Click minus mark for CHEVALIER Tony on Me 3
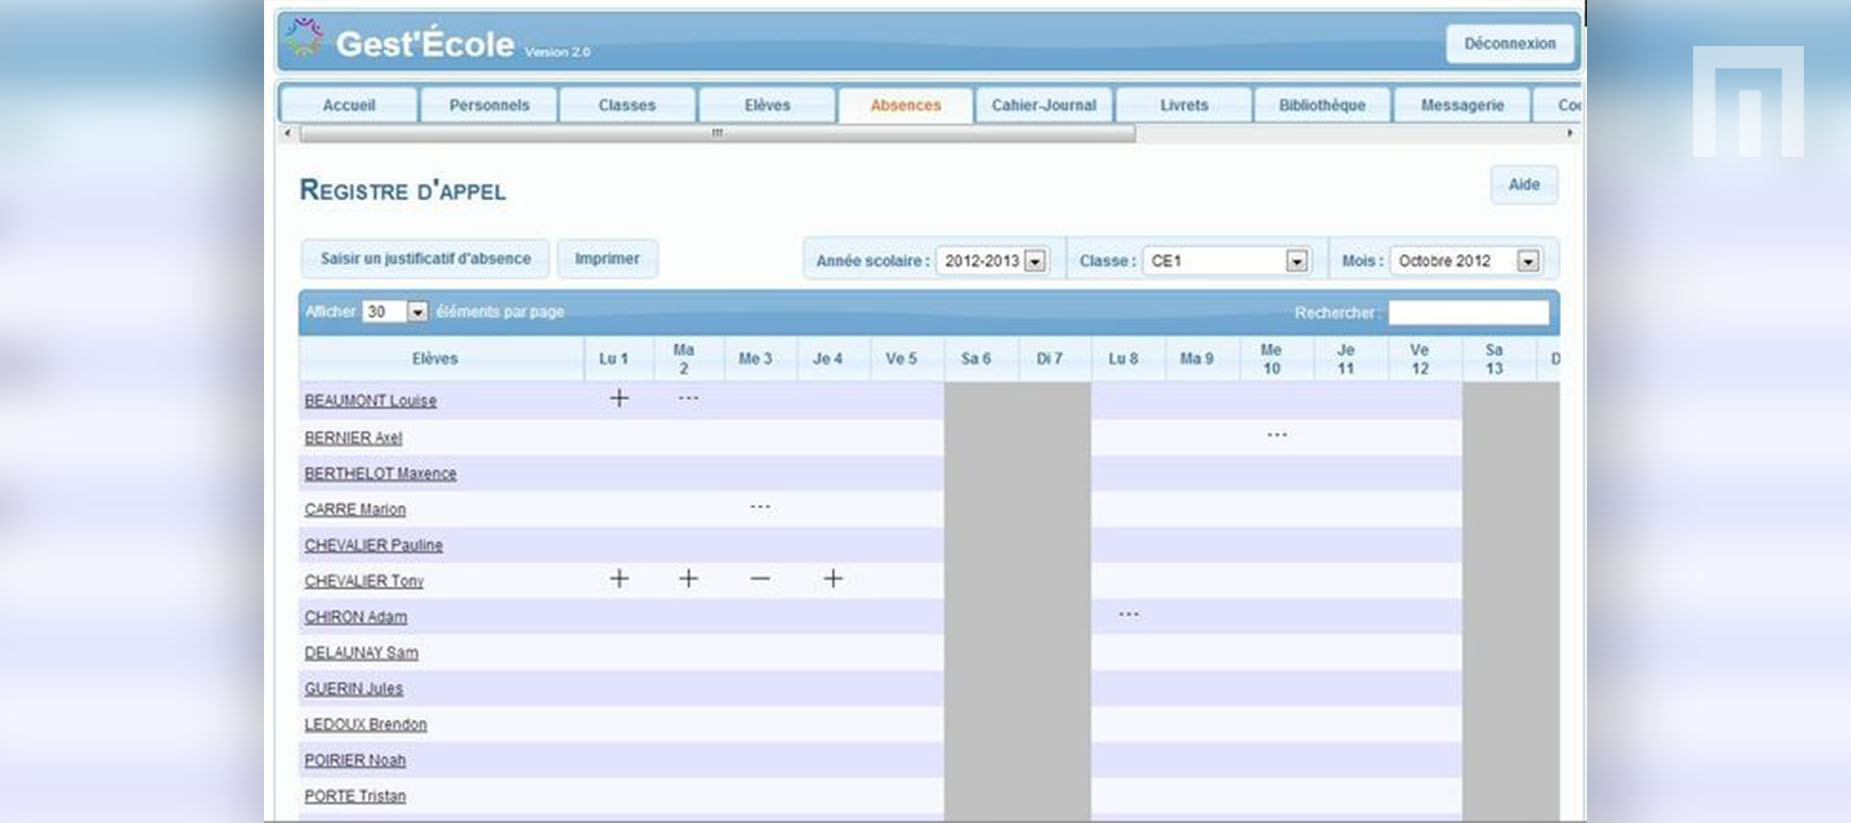 point(760,579)
